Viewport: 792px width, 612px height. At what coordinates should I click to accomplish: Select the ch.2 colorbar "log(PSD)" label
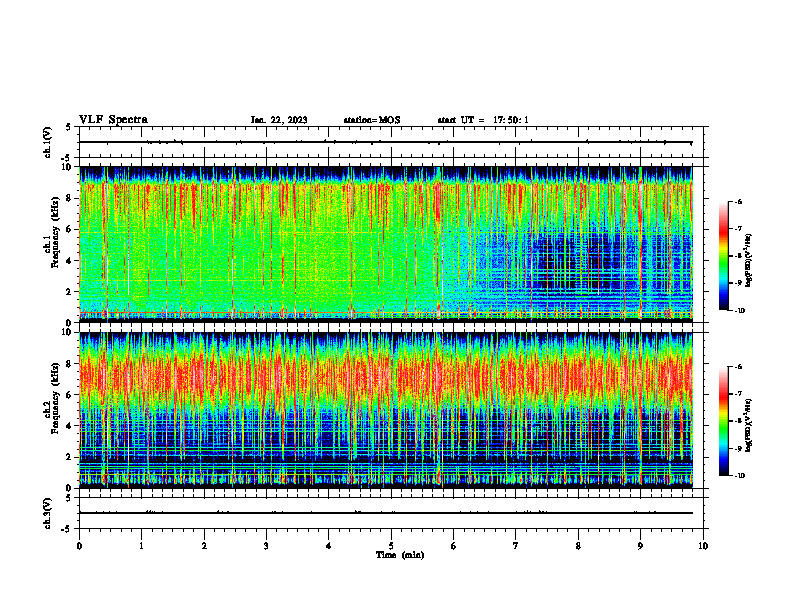click(x=749, y=425)
